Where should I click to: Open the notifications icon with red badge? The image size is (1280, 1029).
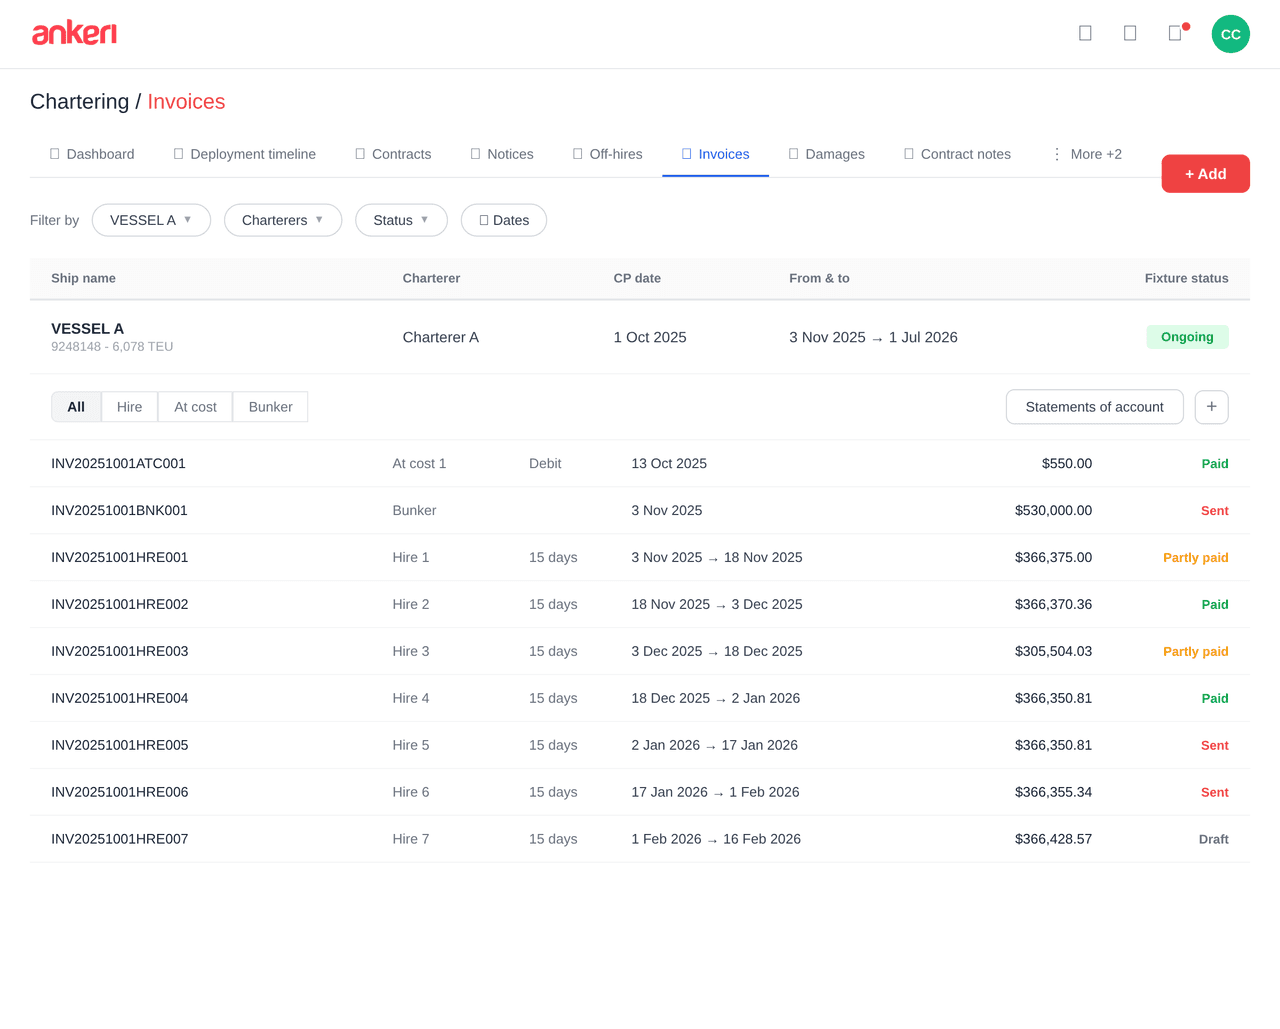pyautogui.click(x=1175, y=33)
